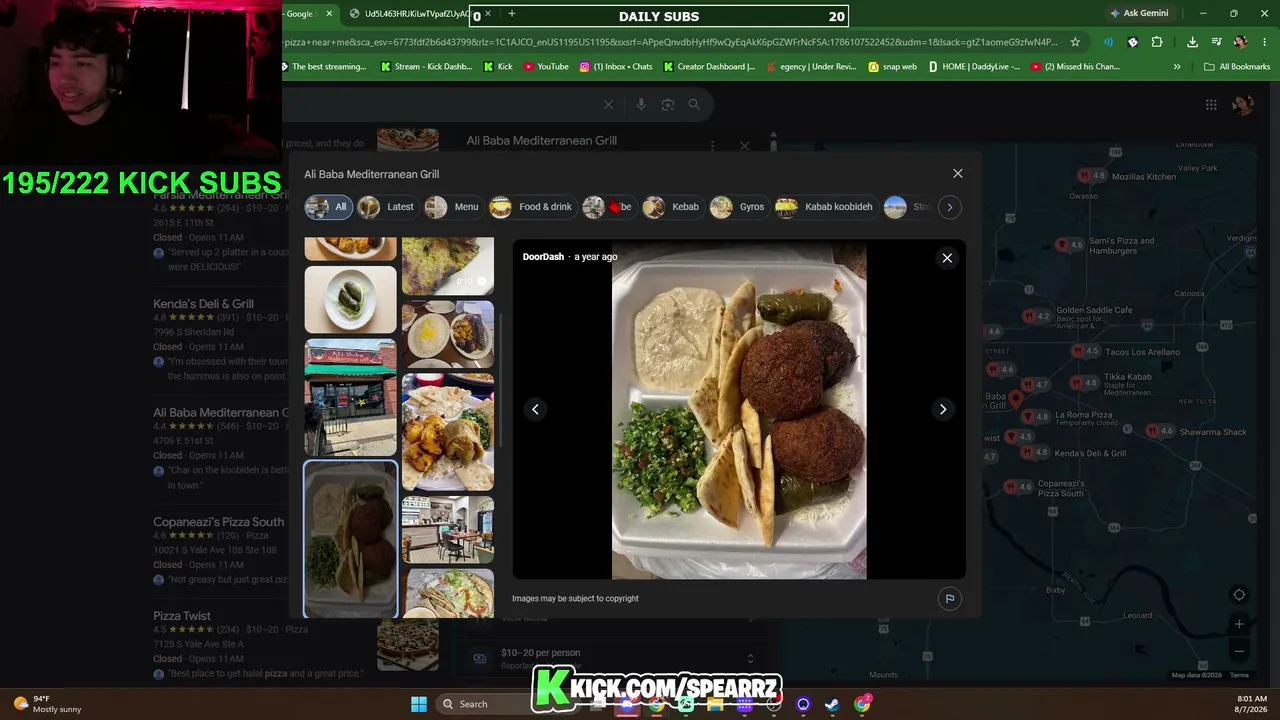Open the snap web bookmark
Screen dimensions: 1280x720
(893, 67)
